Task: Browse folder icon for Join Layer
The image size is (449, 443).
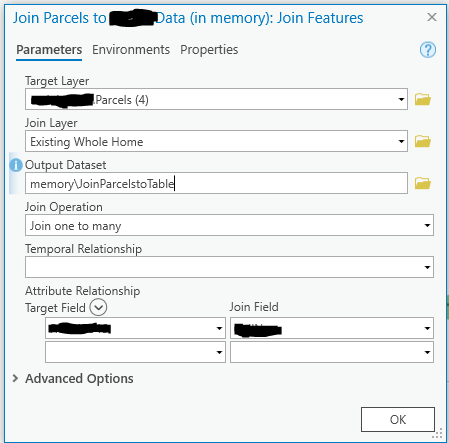Action: point(423,141)
